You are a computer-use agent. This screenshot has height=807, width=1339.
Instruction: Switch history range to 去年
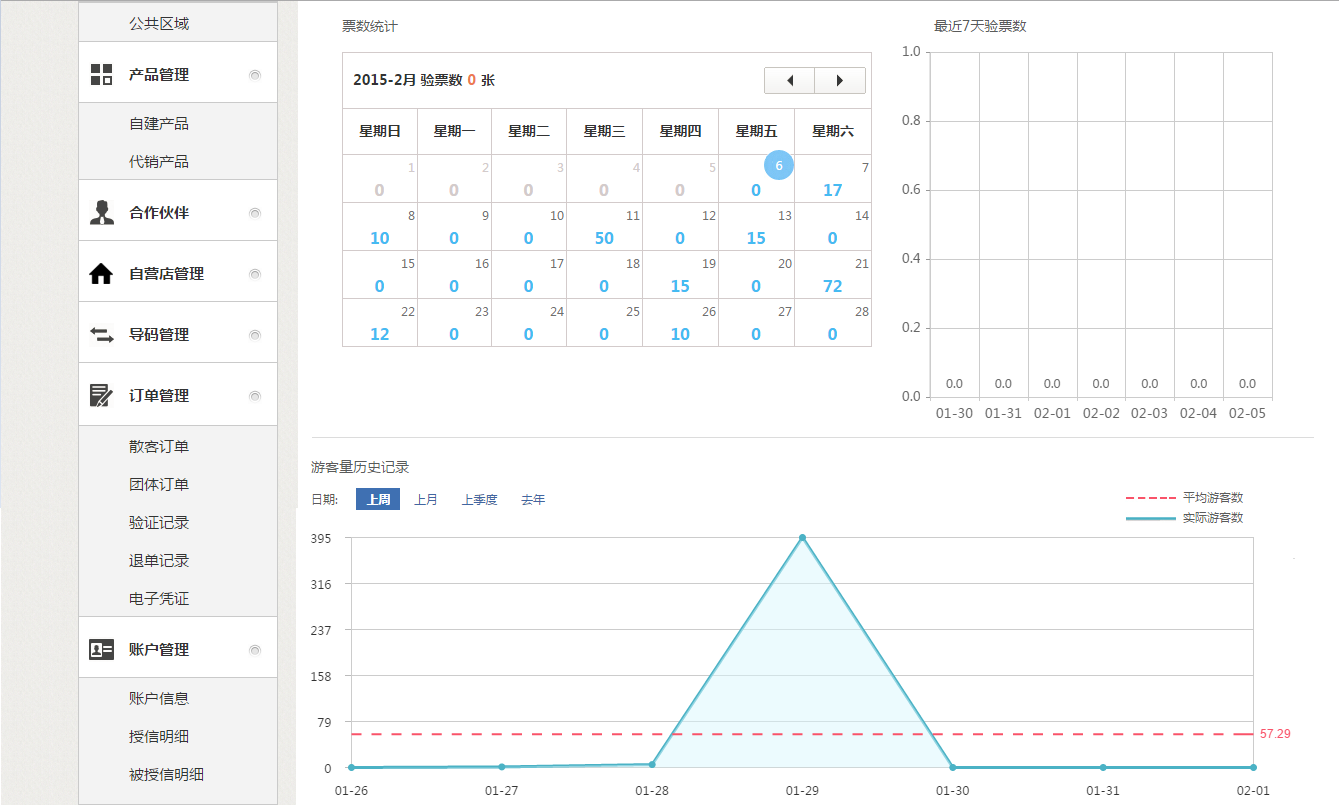[533, 500]
